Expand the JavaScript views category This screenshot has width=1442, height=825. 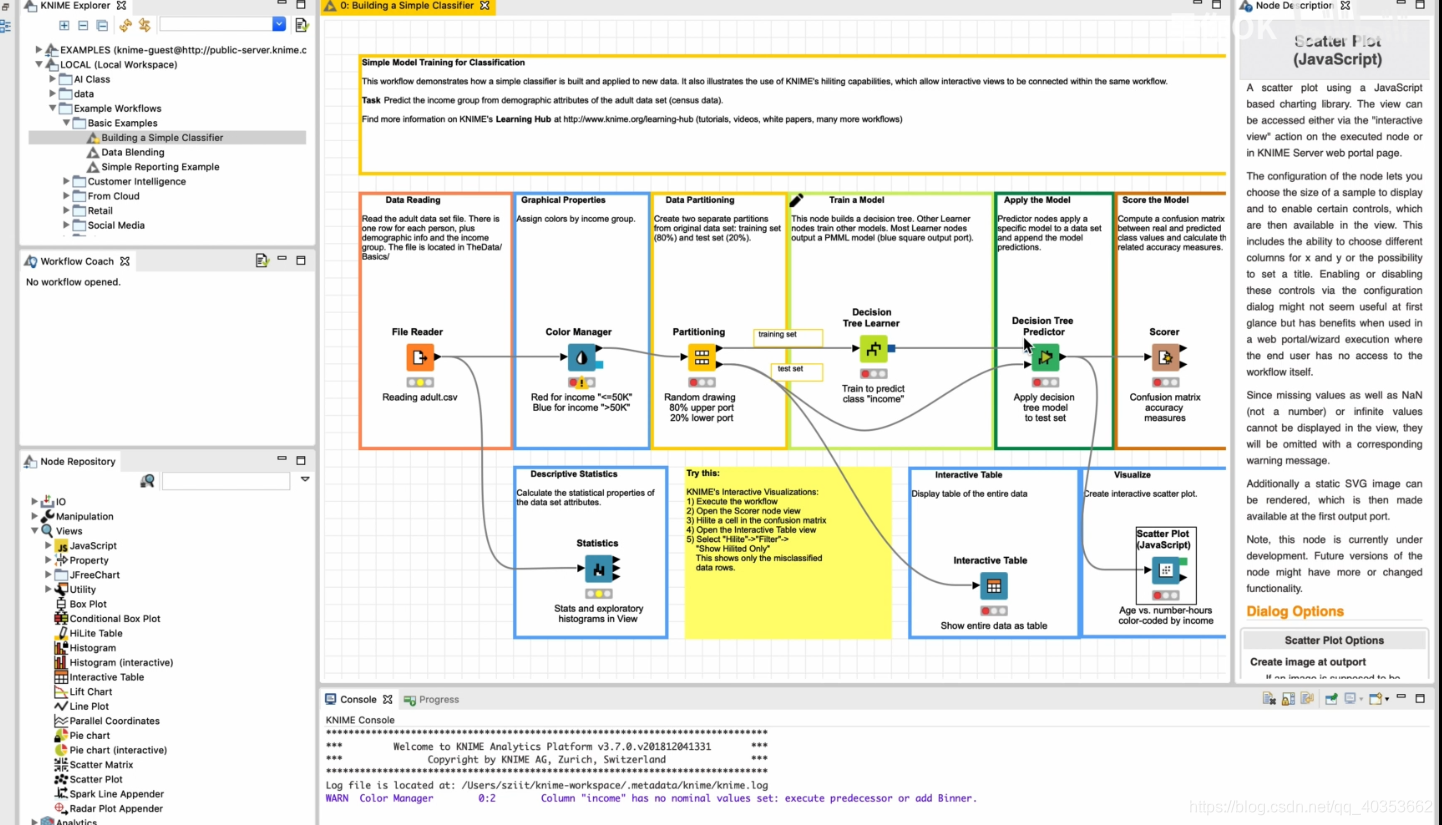pos(48,546)
